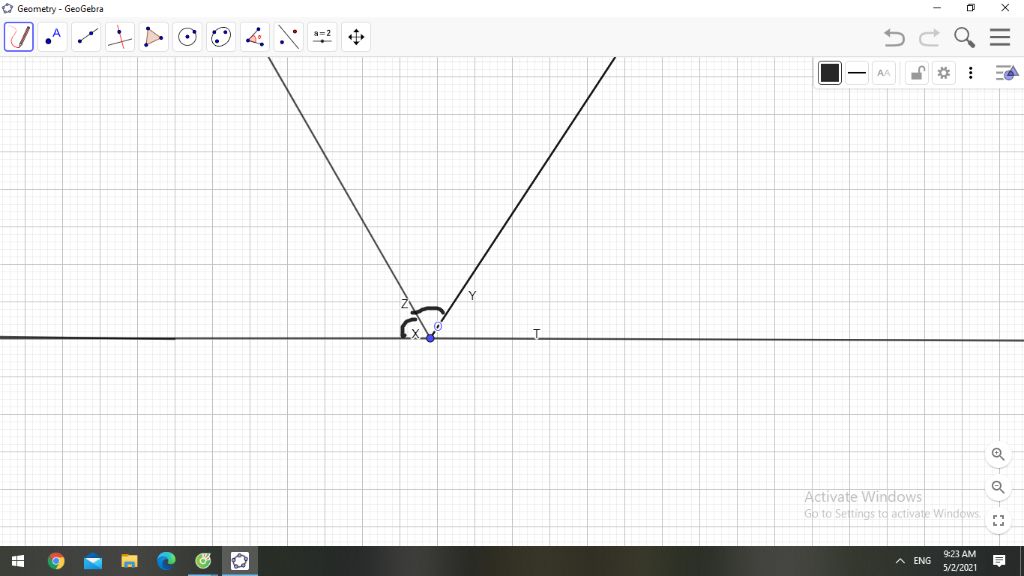Image resolution: width=1024 pixels, height=576 pixels.
Task: Click the GeoGebra taskbar icon
Action: click(240, 561)
